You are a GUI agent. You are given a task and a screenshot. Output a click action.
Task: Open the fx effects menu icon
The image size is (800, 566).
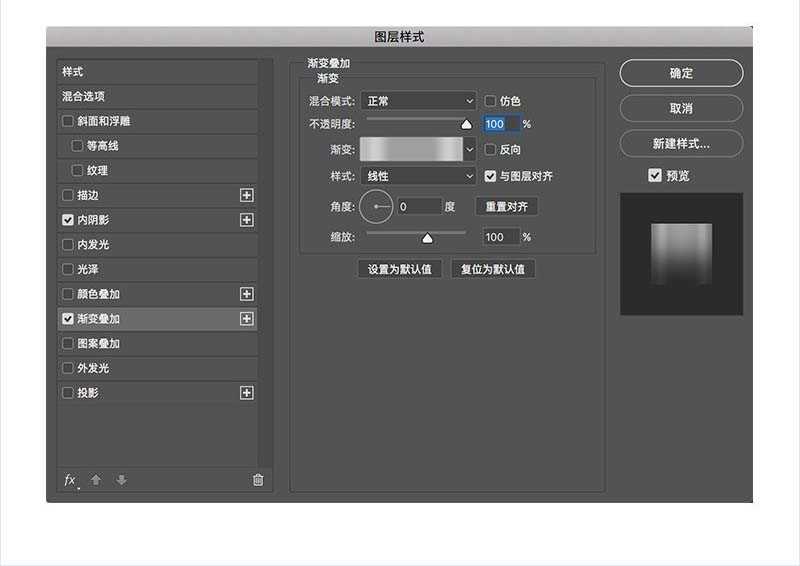pos(70,480)
